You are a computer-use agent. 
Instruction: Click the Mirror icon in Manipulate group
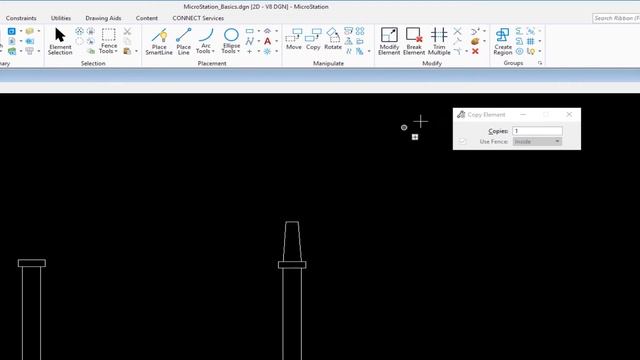coord(348,41)
